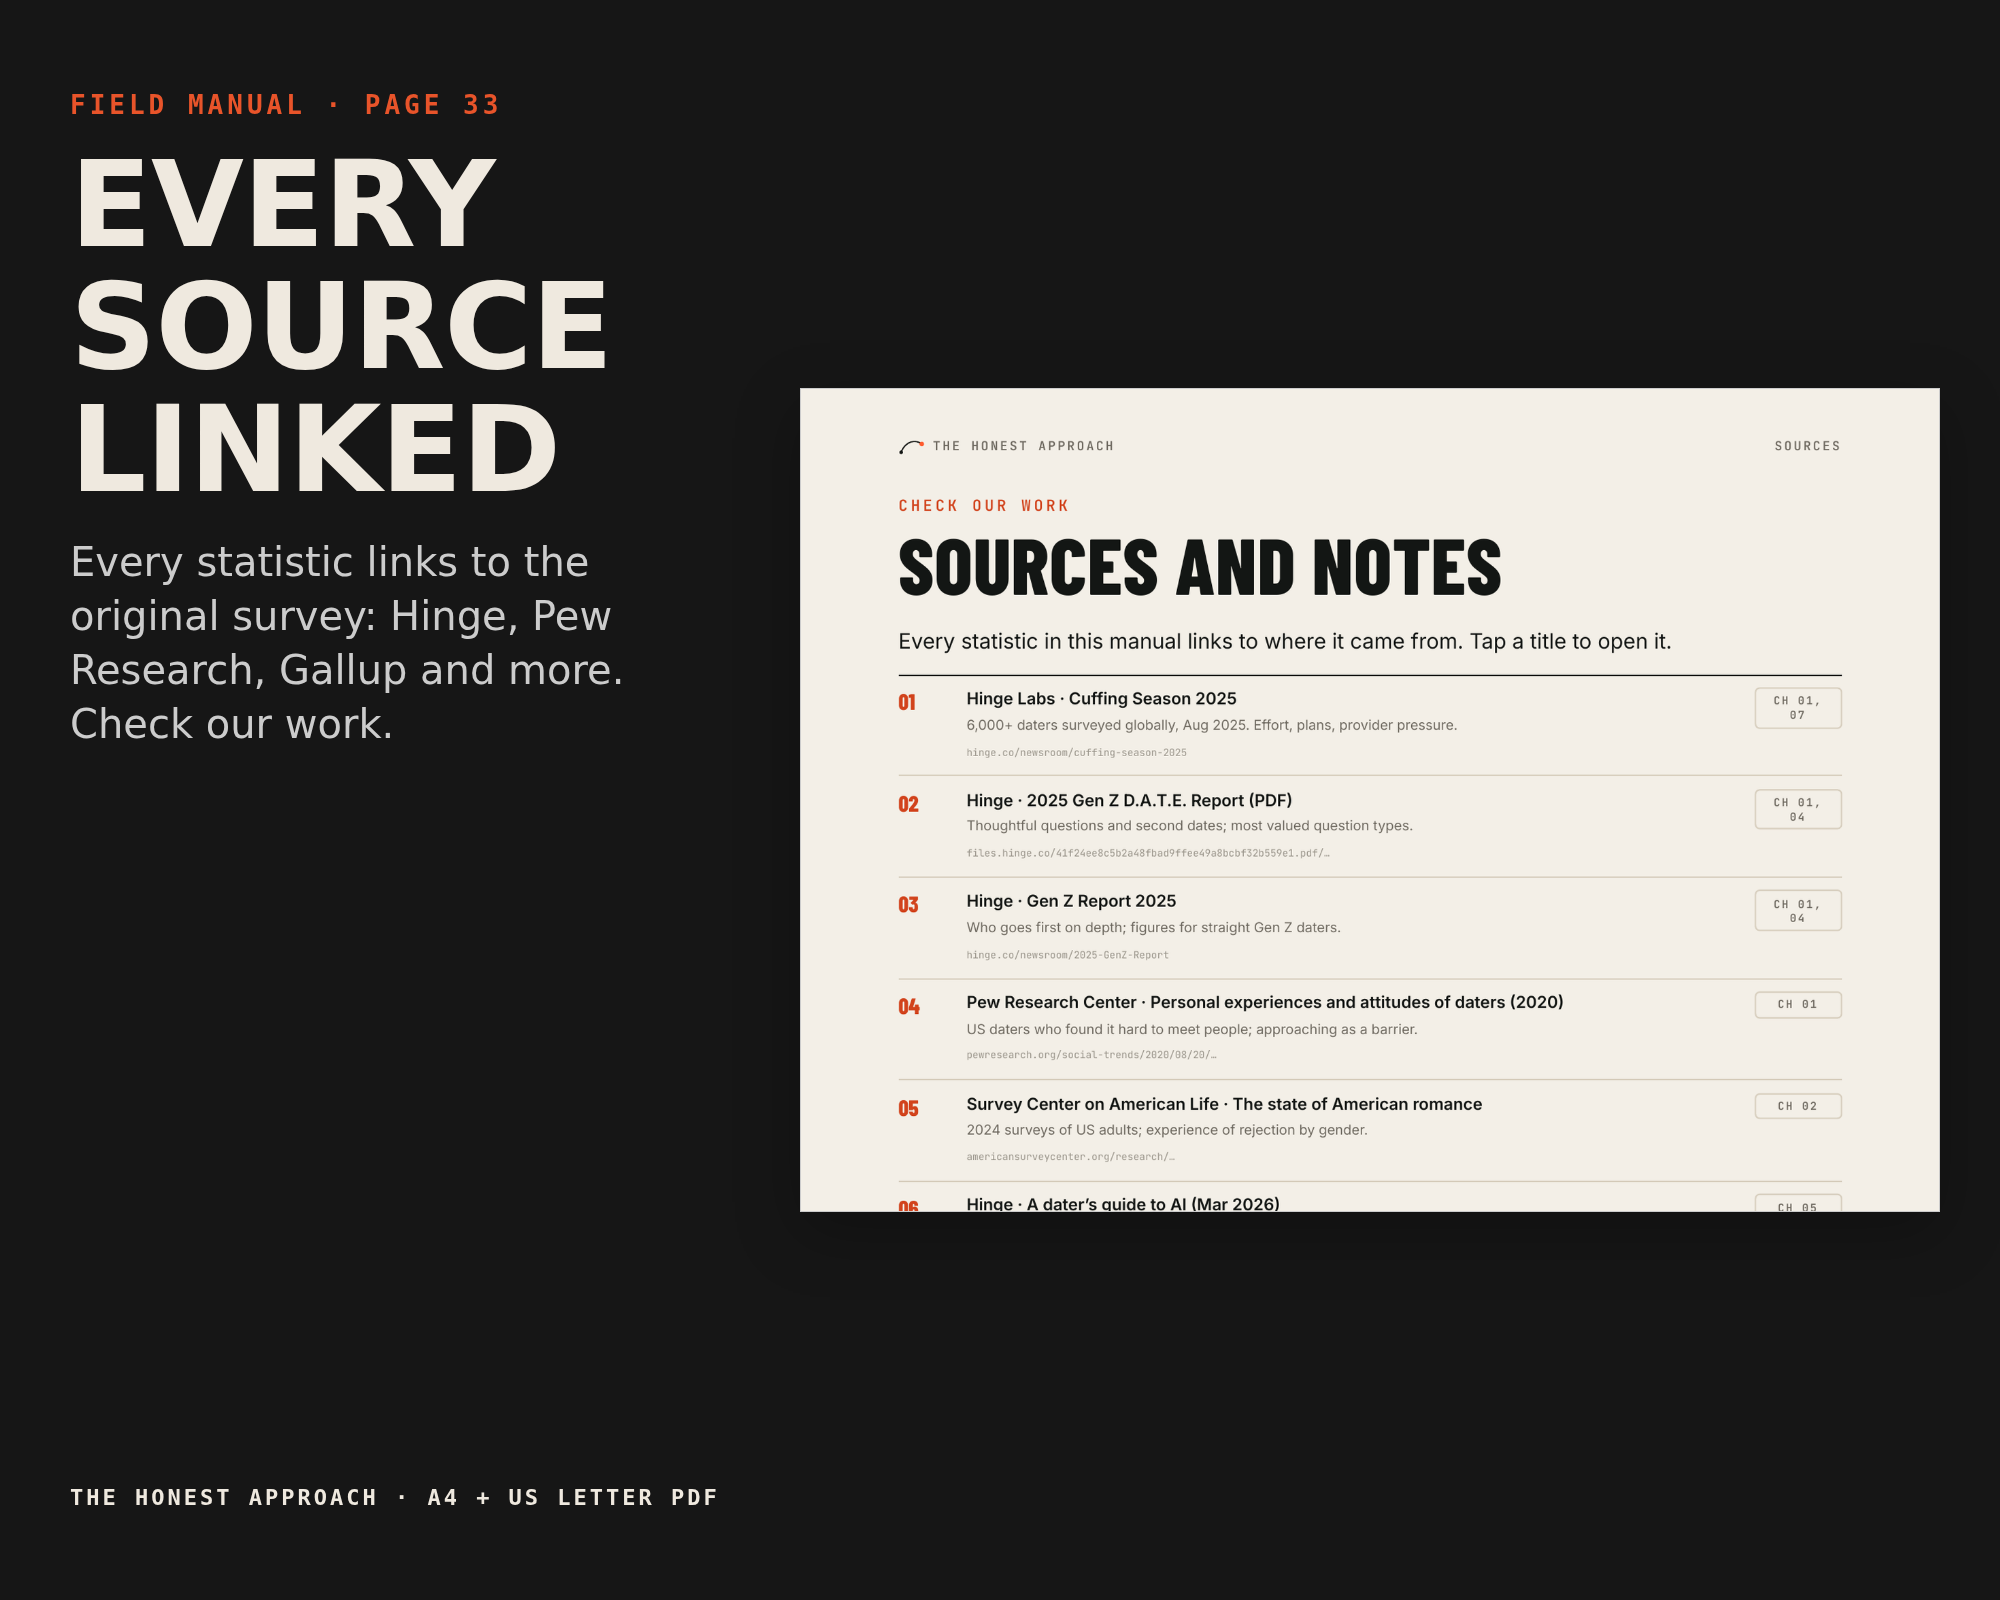The image size is (2000, 1600).
Task: Select source number 02
Action: pos(908,805)
